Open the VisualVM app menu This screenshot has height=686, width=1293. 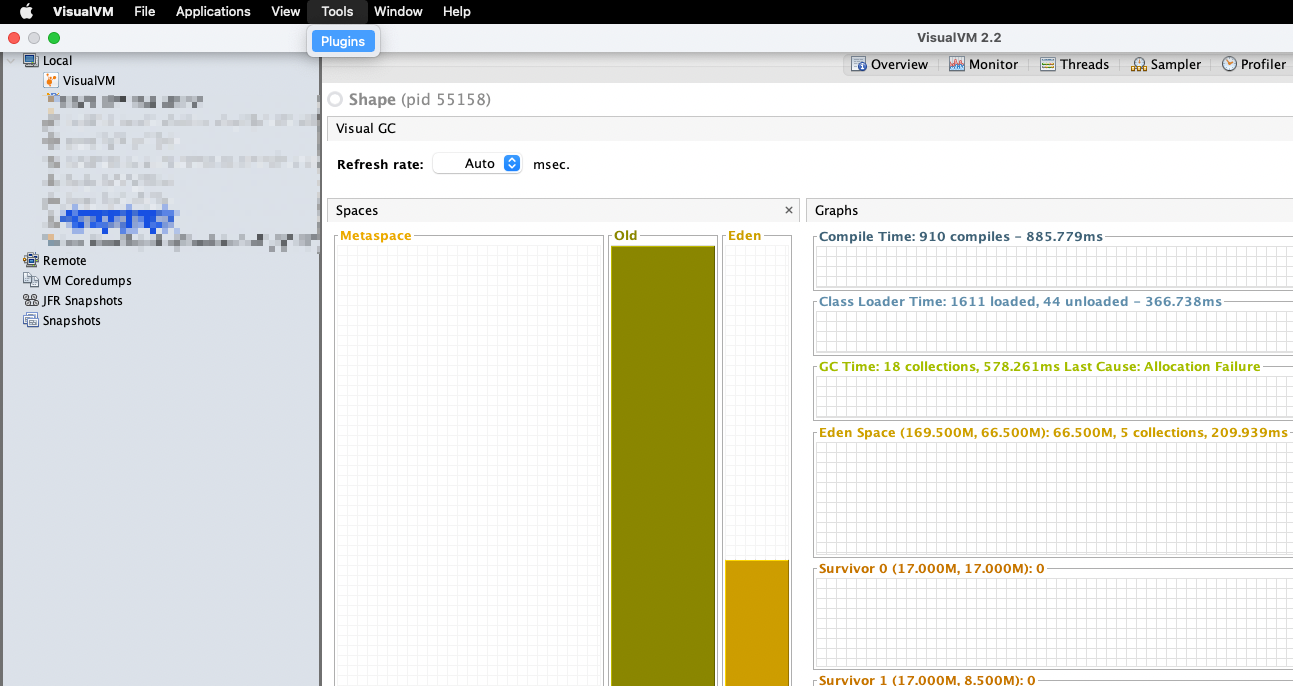[x=83, y=11]
